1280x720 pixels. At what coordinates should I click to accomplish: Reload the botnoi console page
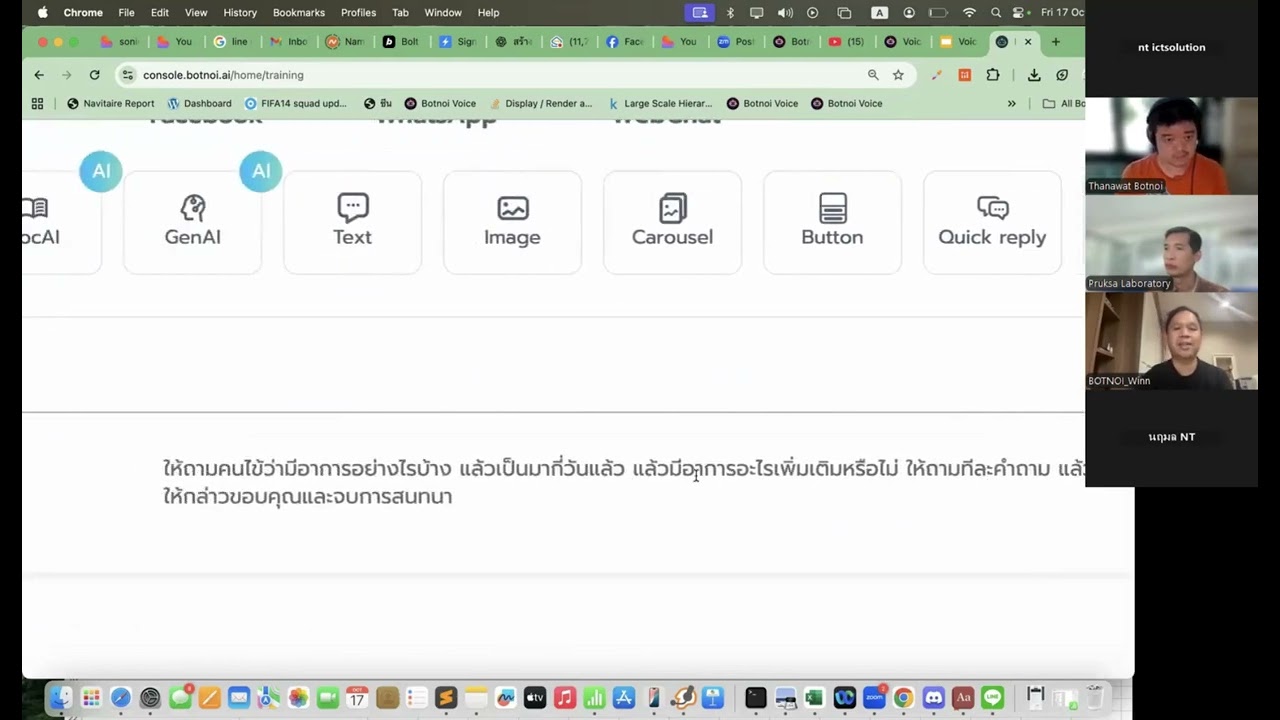click(x=94, y=75)
